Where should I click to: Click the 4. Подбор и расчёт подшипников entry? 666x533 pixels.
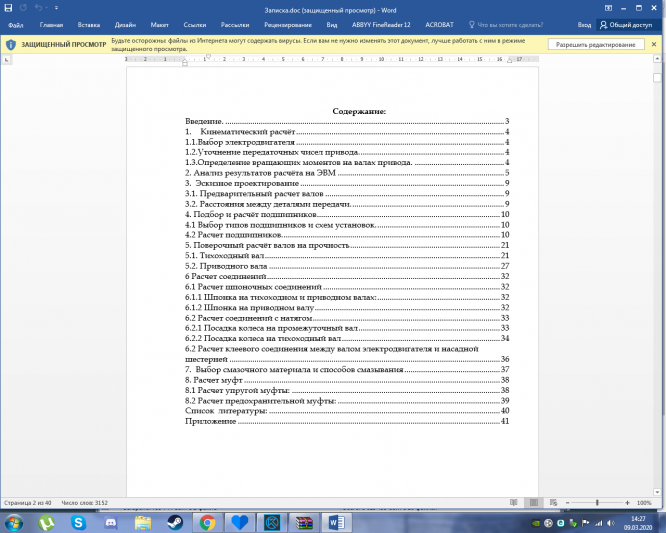coord(347,214)
